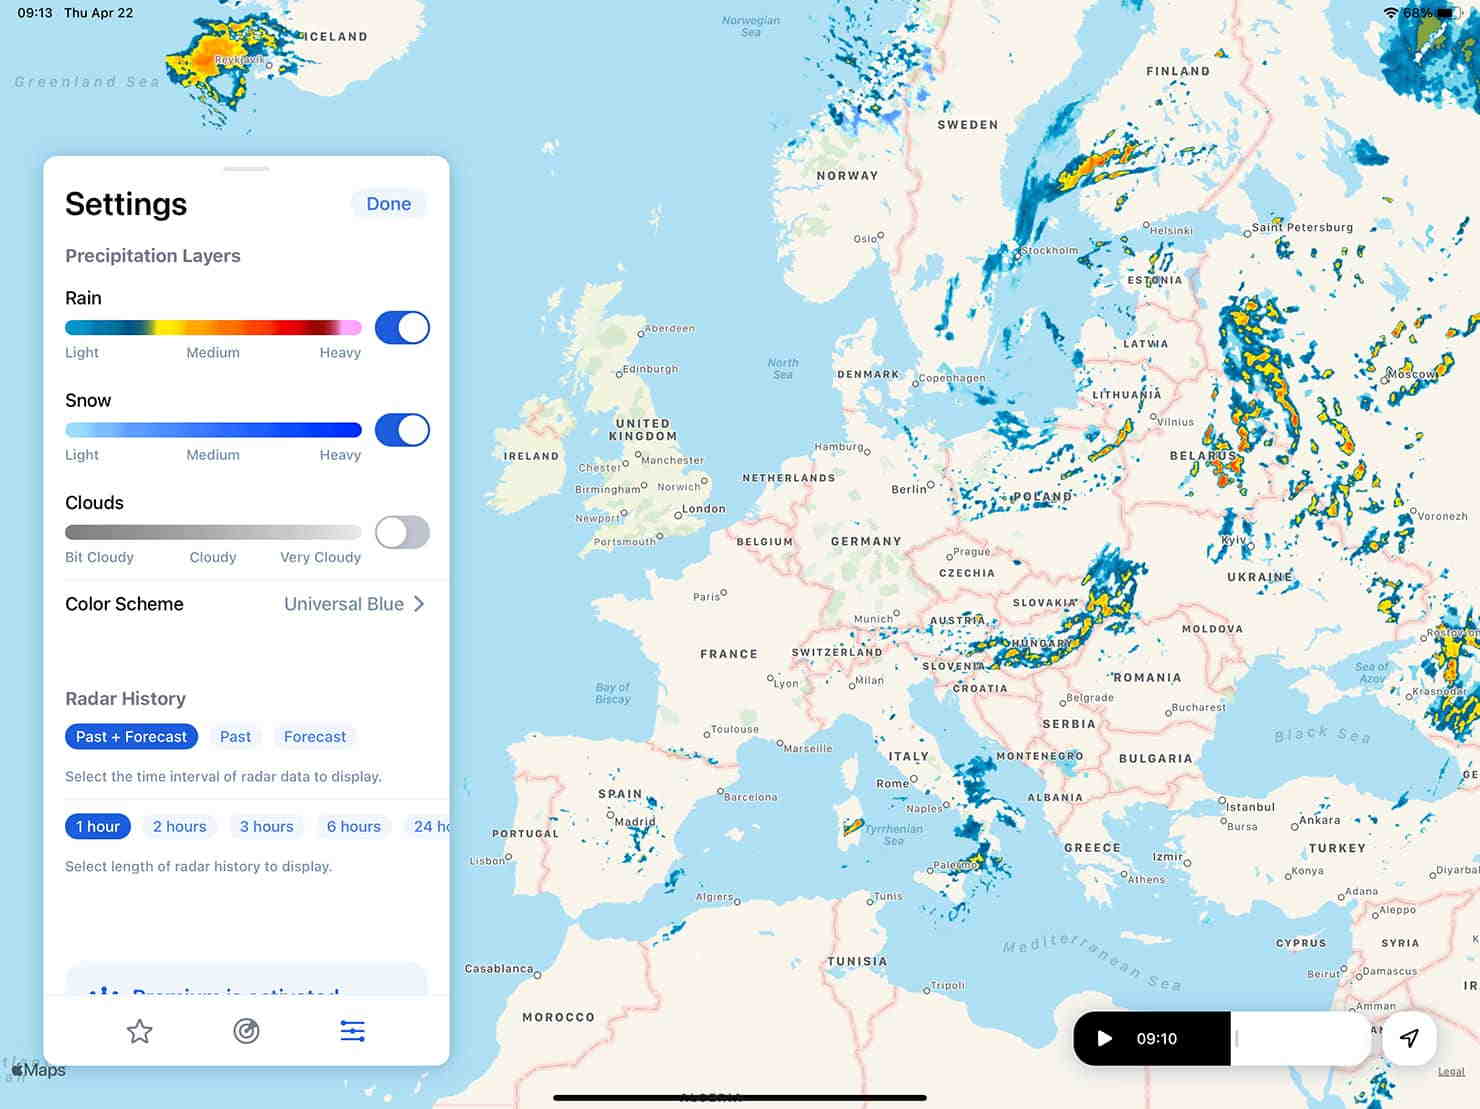
Task: Tap the current location arrow icon
Action: coord(1409,1038)
